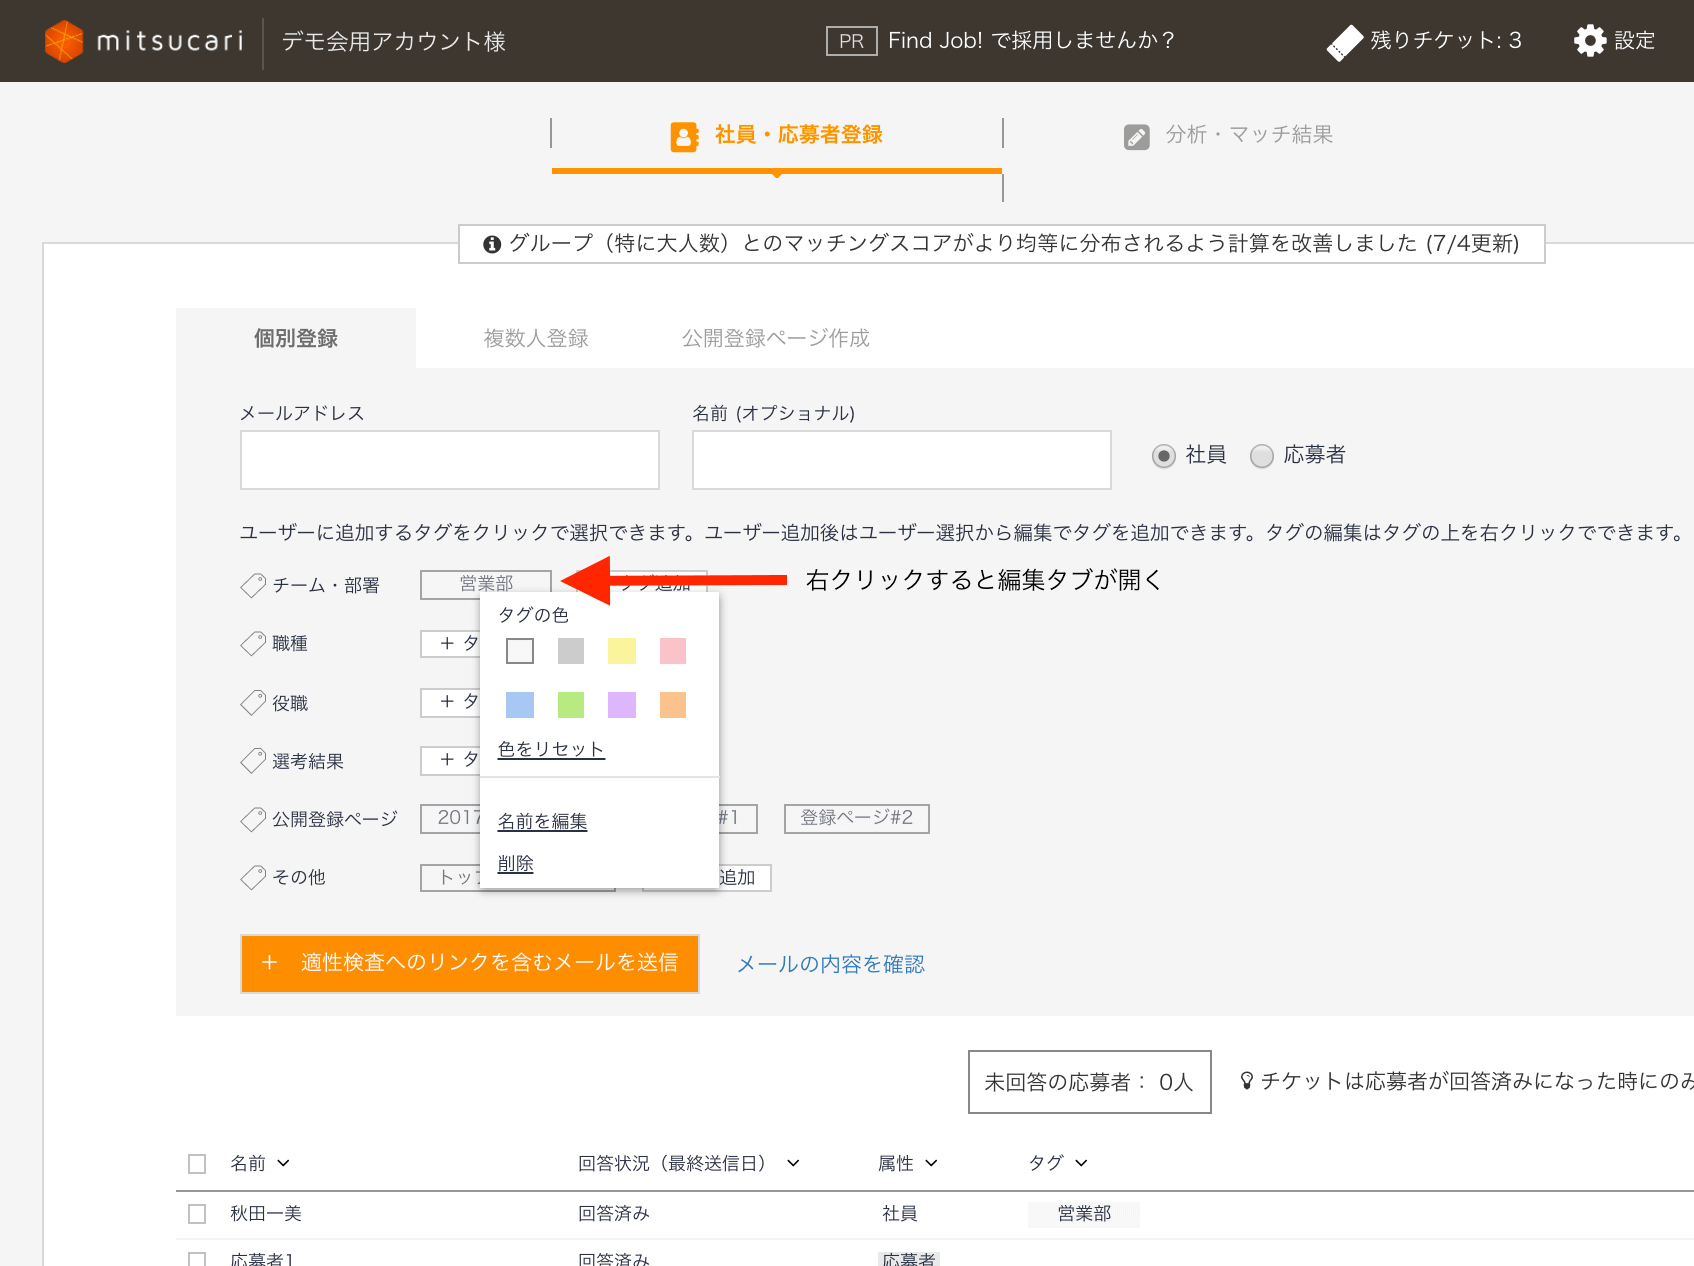
Task: Check the checkbox for 秋田一美
Action: (196, 1213)
